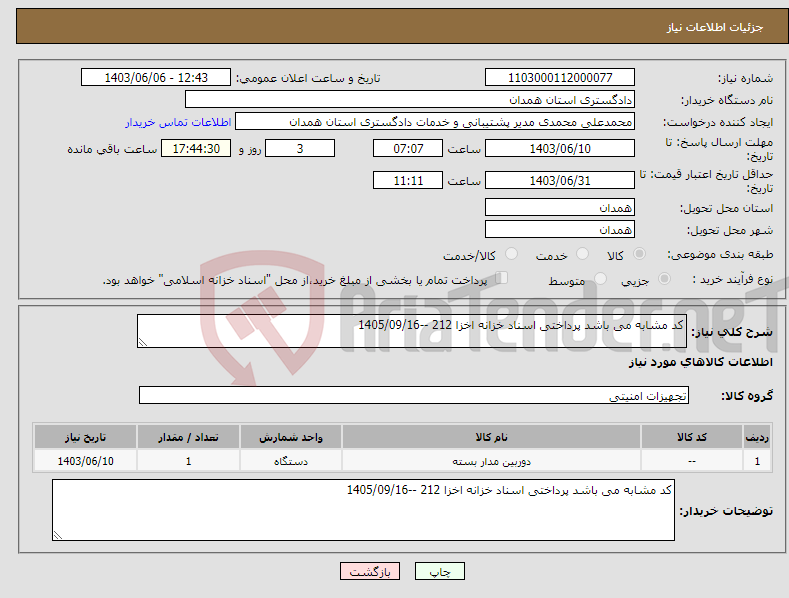Screen dimensions: 789x598
Task: Click the اطلاعات کالاهای مورد نیاز heading
Action: tap(700, 362)
